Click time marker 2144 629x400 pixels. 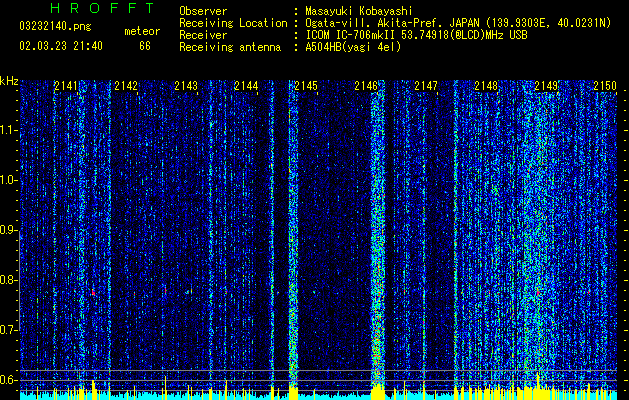[x=246, y=86]
